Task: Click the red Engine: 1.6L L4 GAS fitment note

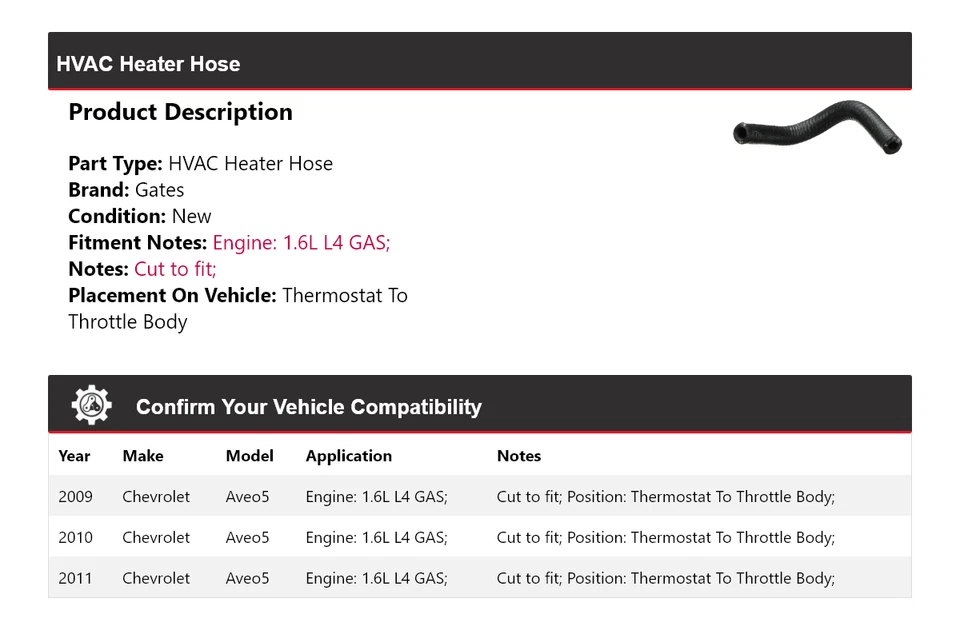Action: (x=301, y=242)
